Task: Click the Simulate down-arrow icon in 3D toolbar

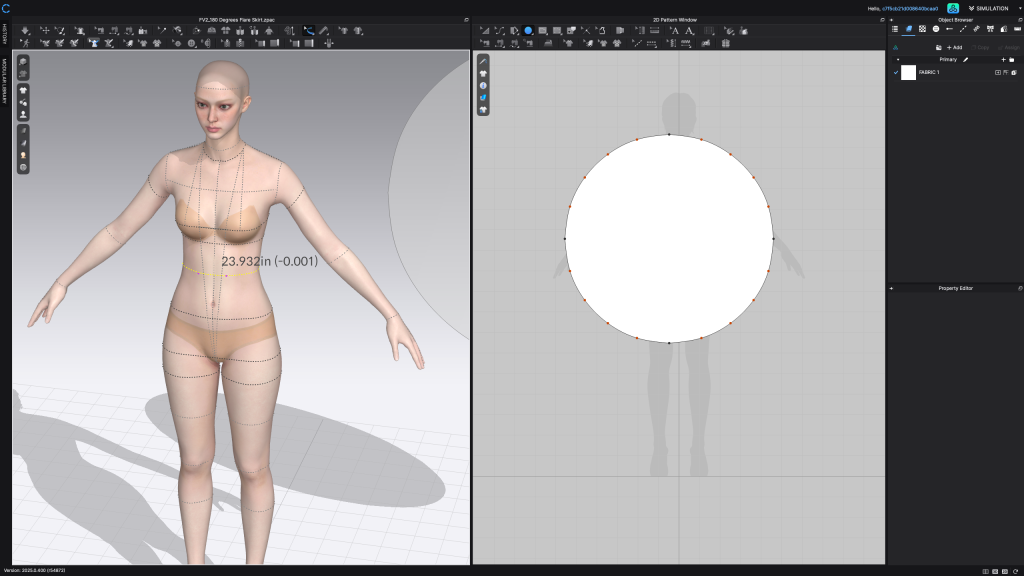Action: coord(25,31)
